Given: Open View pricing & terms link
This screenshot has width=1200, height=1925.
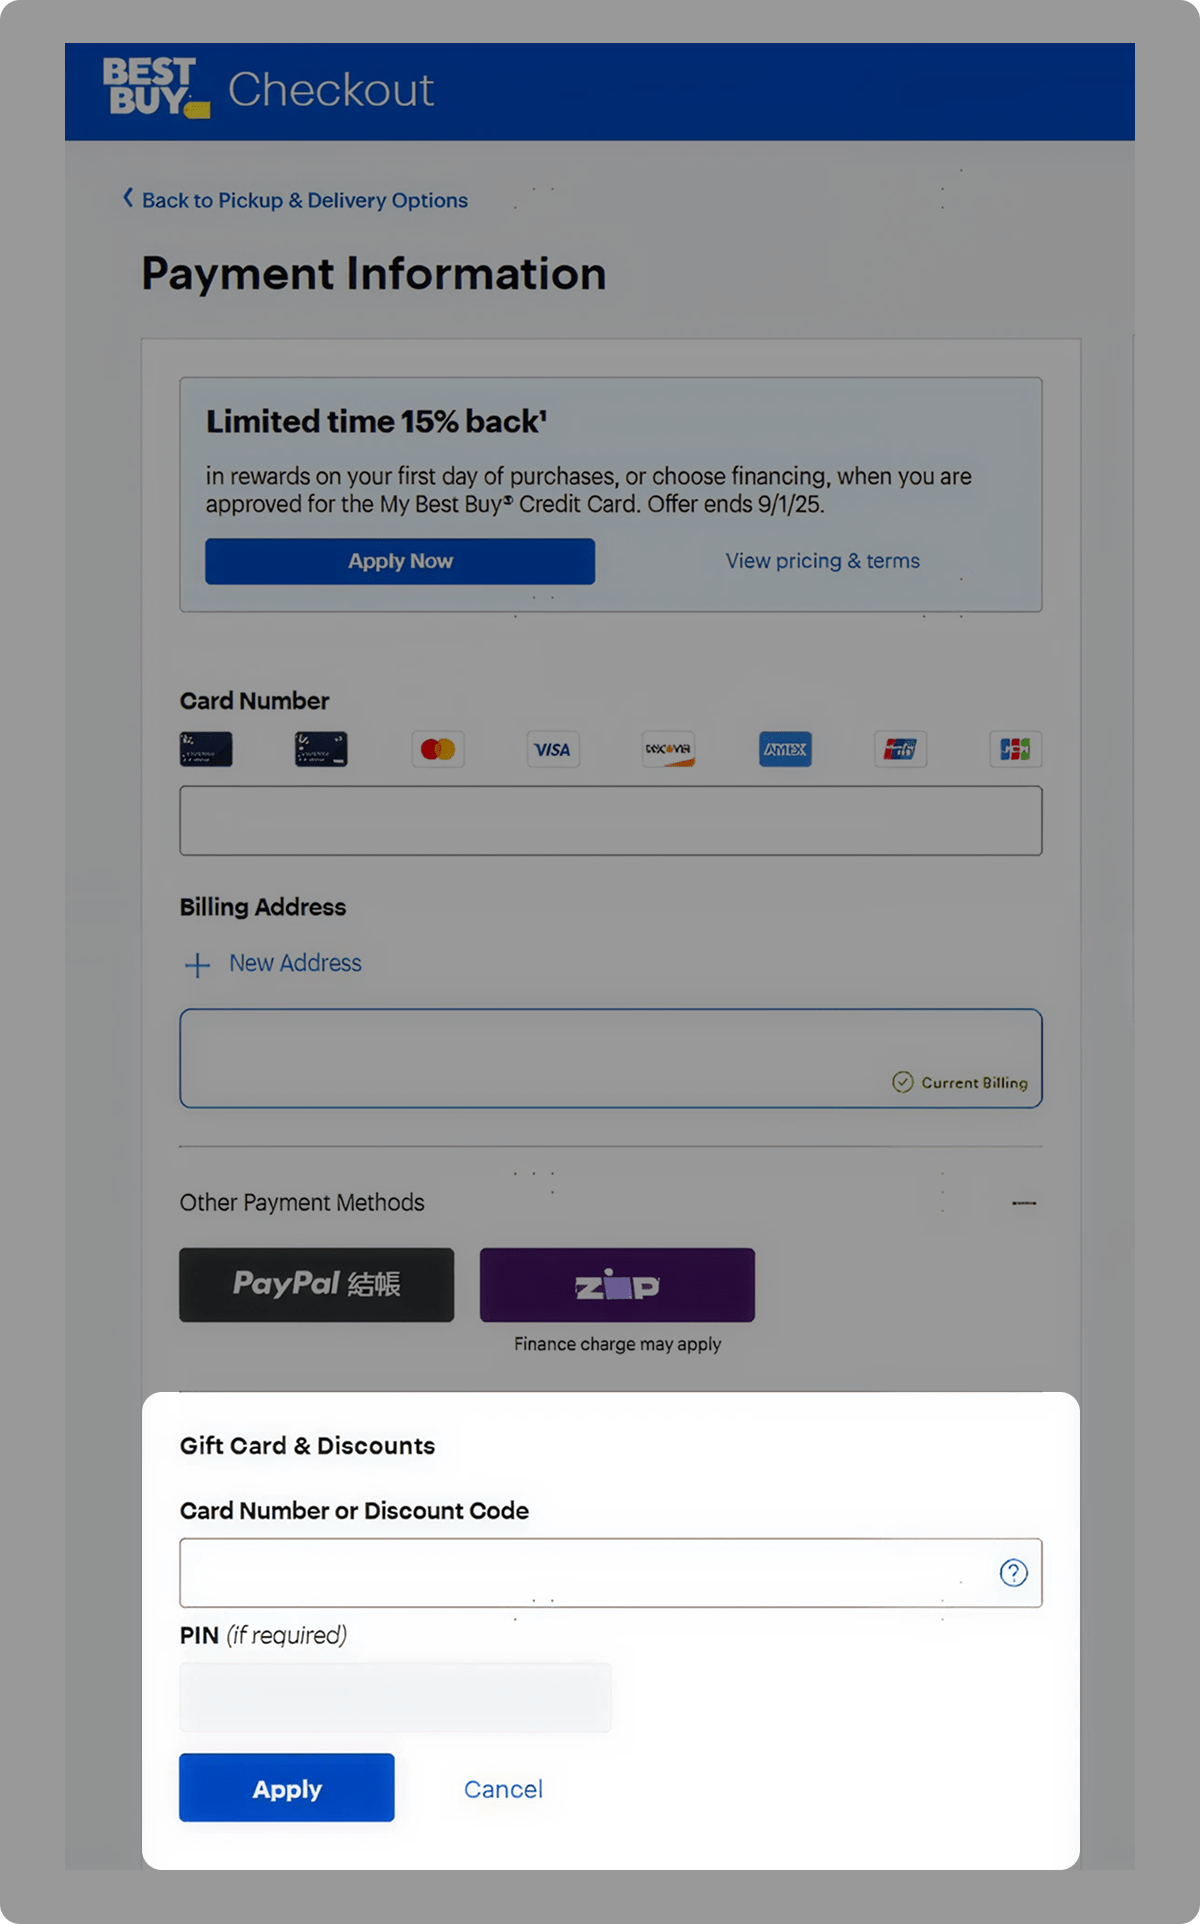Looking at the screenshot, I should [x=823, y=561].
